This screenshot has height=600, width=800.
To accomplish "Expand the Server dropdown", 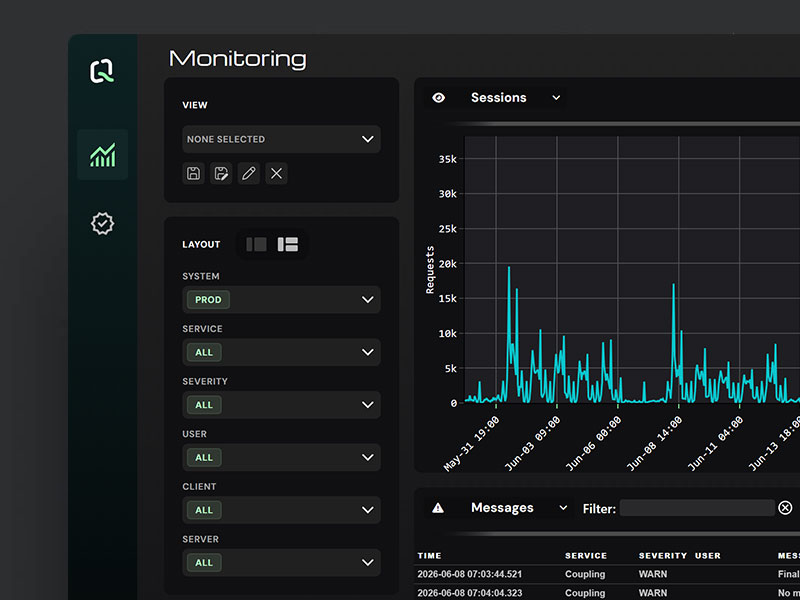I will tap(281, 562).
